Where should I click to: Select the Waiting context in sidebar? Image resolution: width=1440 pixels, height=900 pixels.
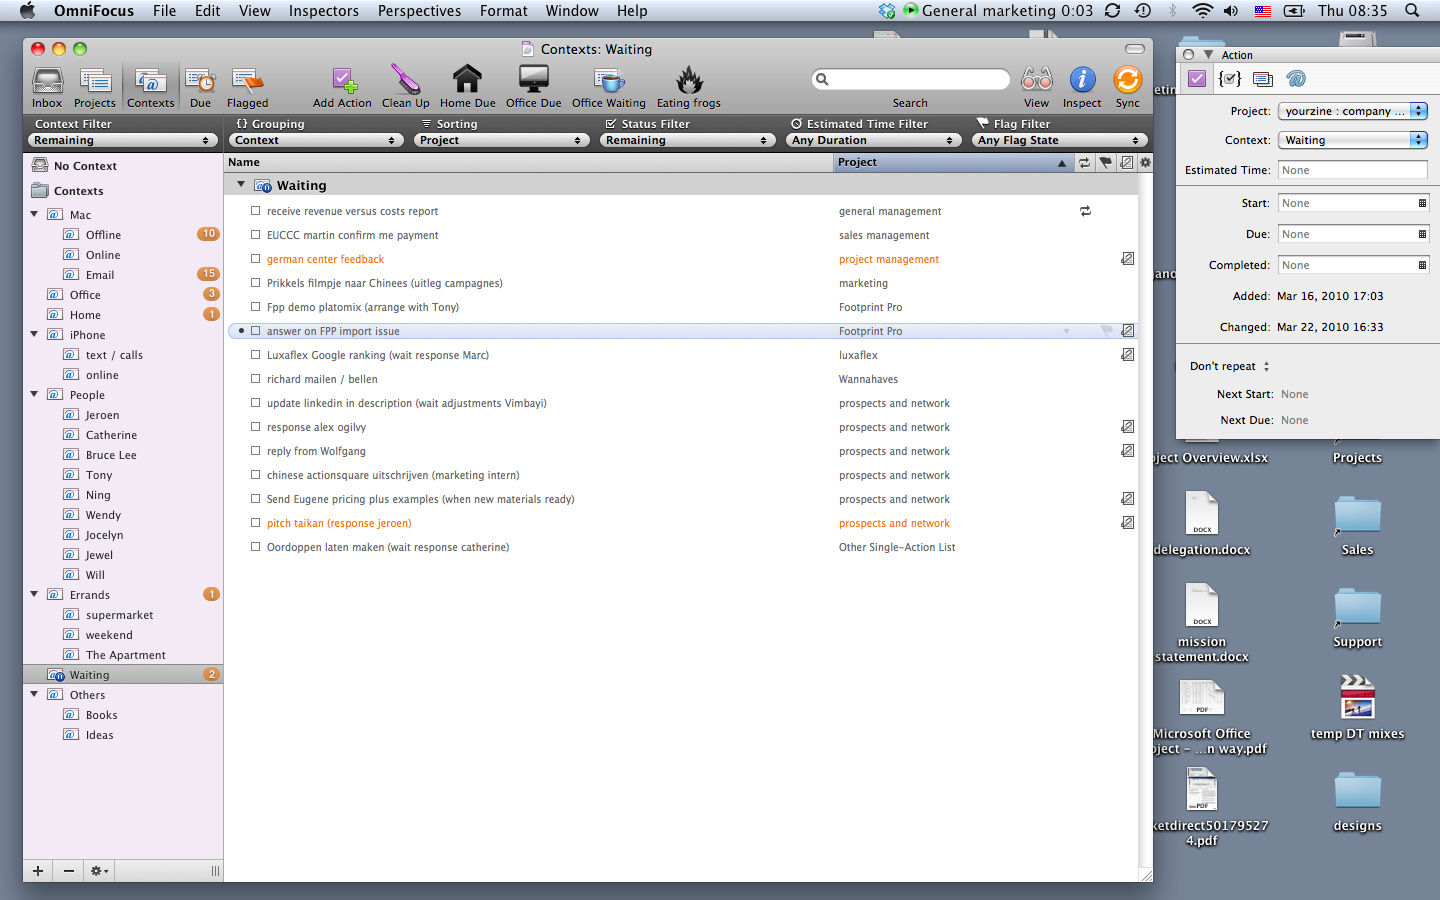pos(123,675)
